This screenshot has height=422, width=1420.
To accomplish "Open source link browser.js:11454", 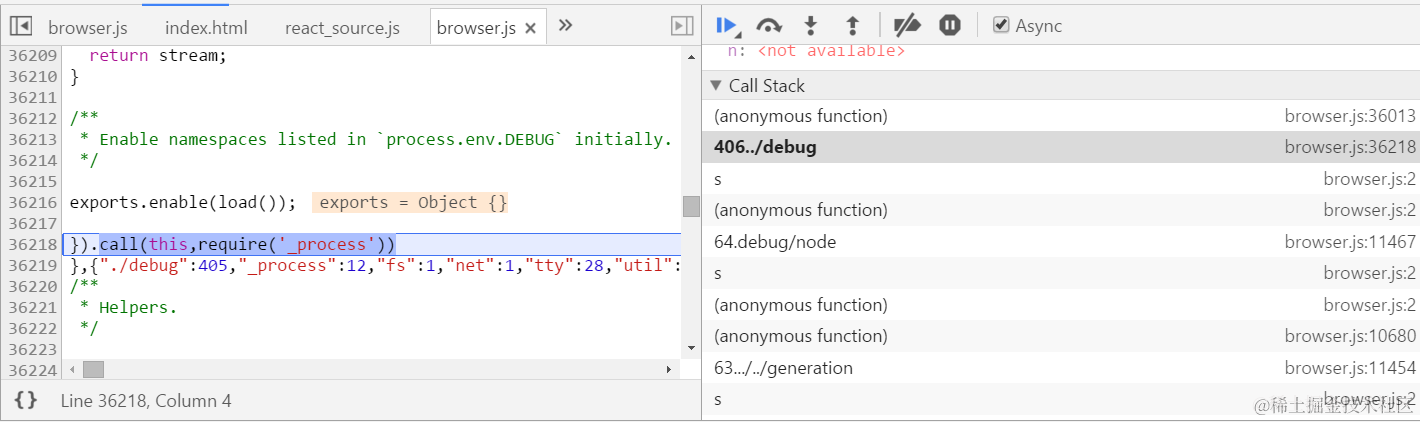I will tap(1350, 368).
